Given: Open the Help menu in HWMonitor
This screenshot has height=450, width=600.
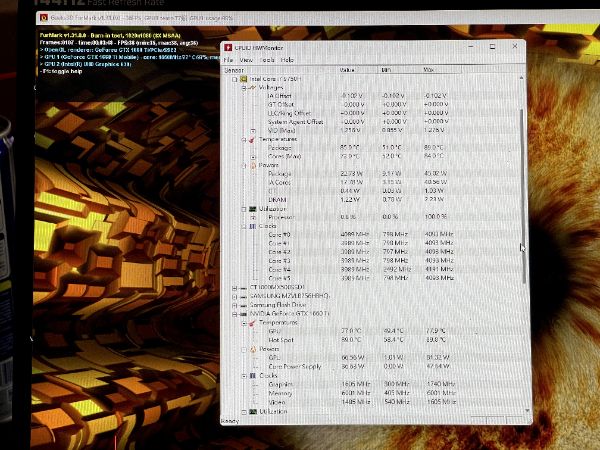Looking at the screenshot, I should coord(287,60).
